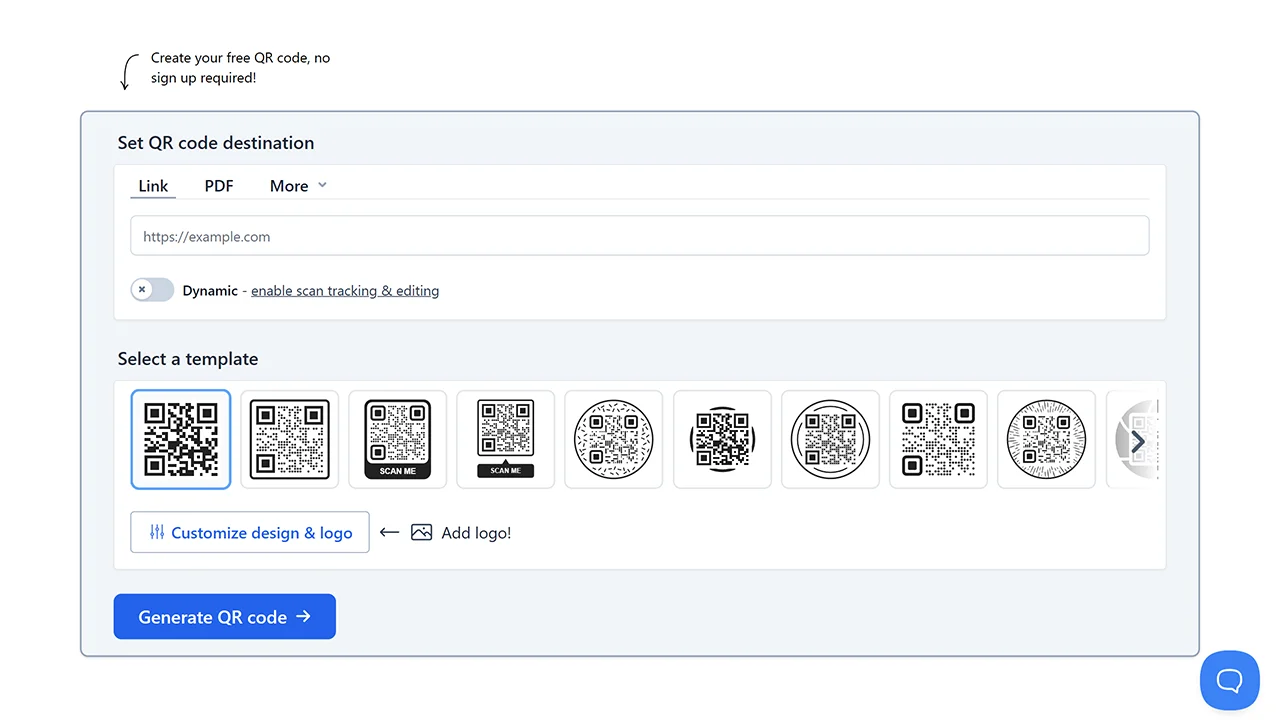Screen dimensions: 1280x720
Task: Click the enable scan tracking & editing link
Action: [345, 291]
